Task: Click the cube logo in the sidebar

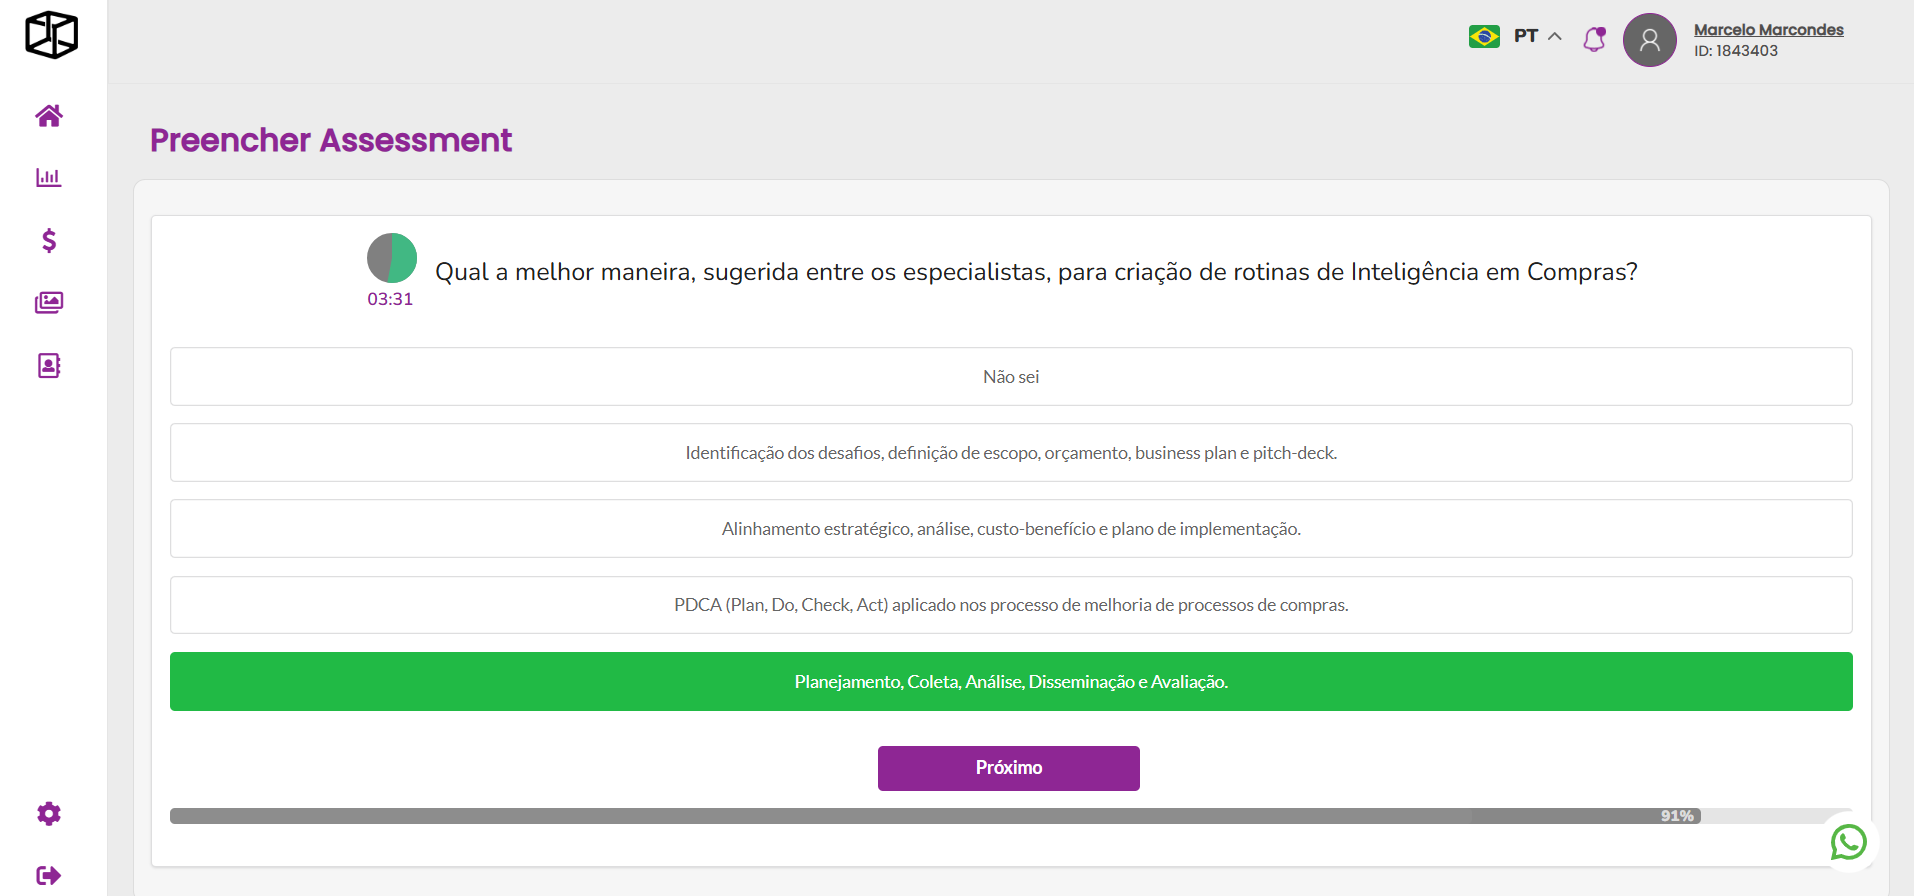Action: pos(51,35)
